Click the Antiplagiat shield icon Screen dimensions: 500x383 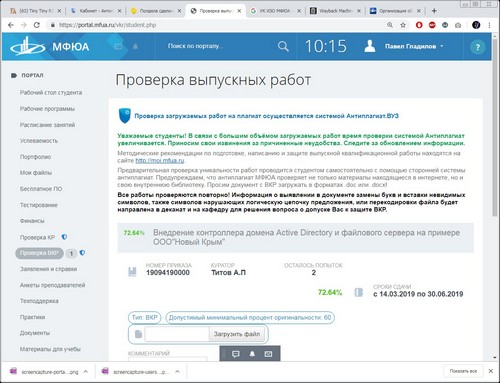tap(125, 116)
